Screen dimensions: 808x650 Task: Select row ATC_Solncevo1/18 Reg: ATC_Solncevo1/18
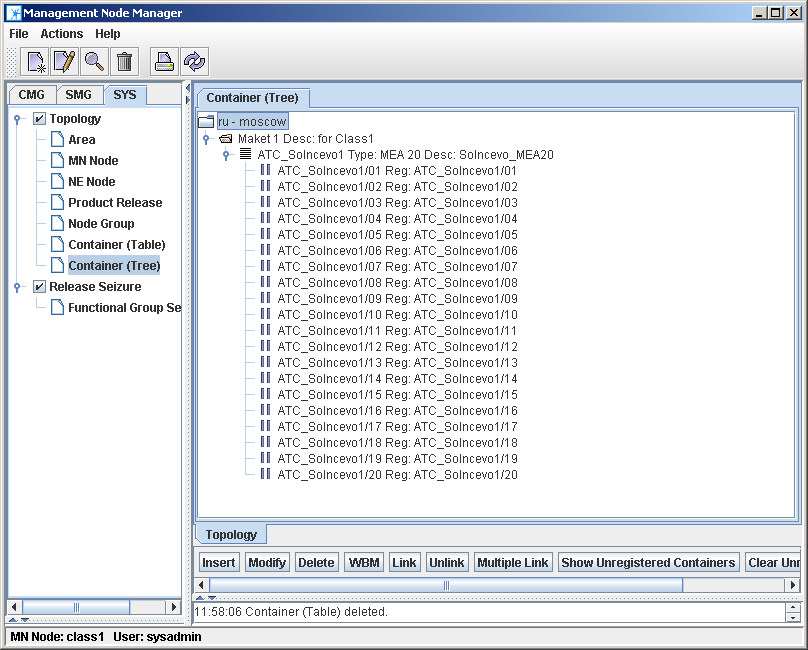(397, 442)
